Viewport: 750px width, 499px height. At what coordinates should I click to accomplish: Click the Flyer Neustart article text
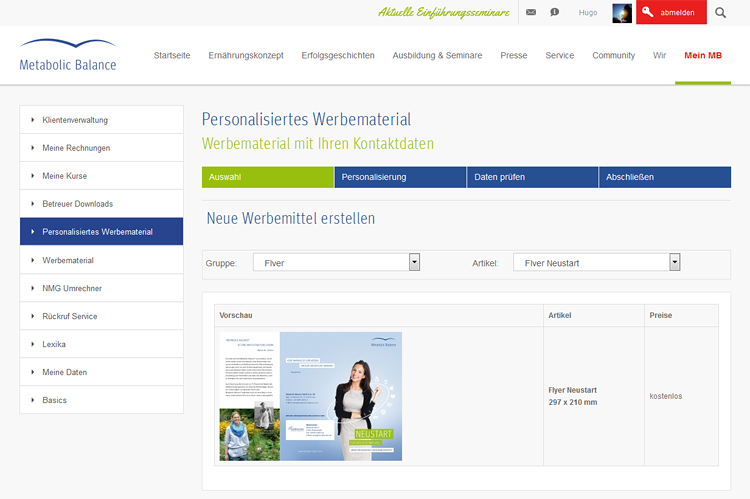(x=573, y=396)
